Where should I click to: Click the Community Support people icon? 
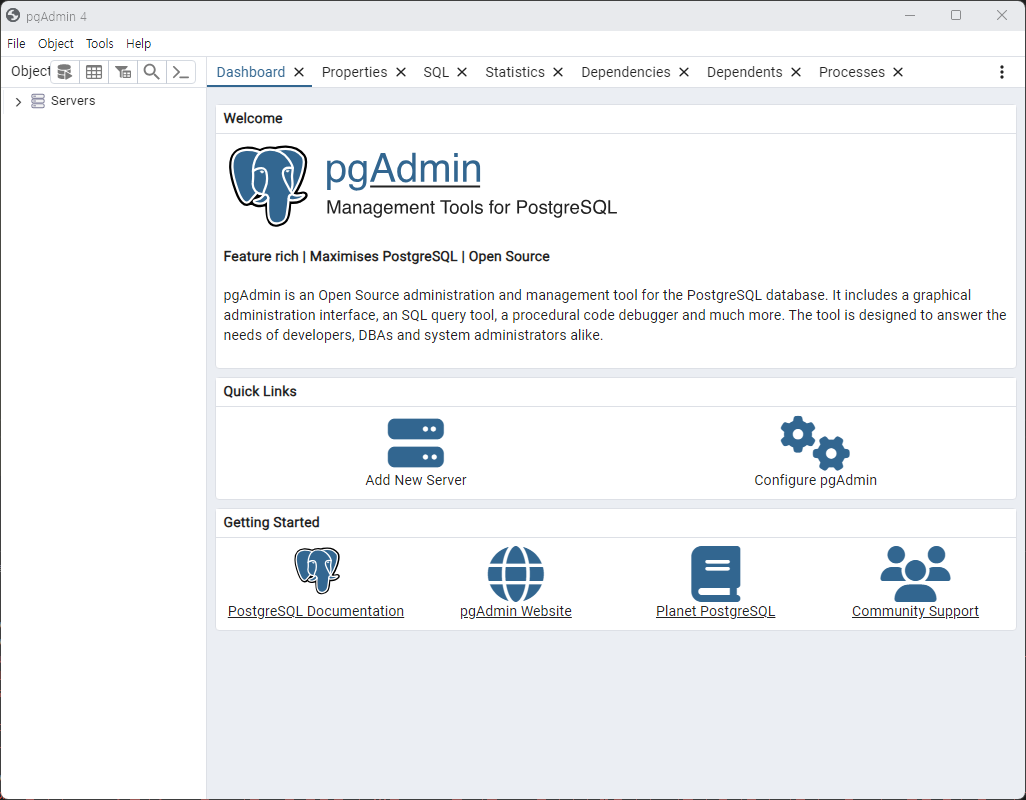[915, 573]
